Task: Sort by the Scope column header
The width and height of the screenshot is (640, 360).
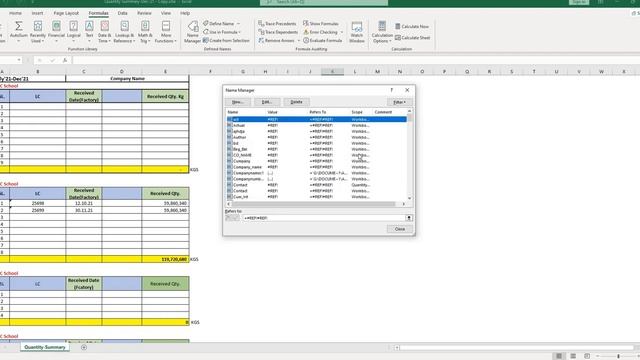Action: click(362, 112)
